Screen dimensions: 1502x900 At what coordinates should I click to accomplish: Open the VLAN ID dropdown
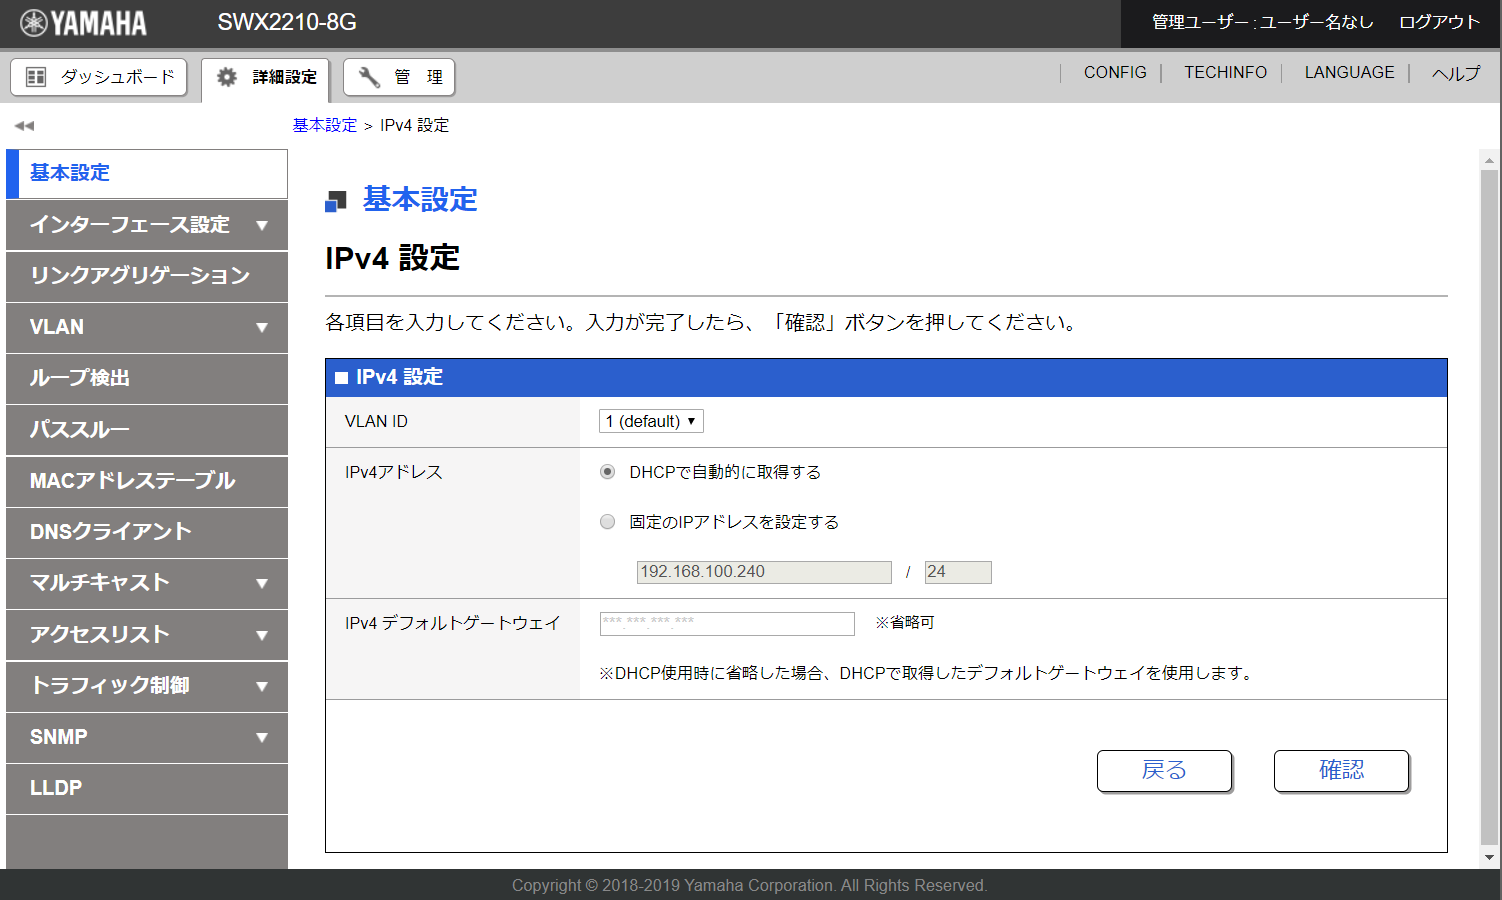(x=650, y=421)
